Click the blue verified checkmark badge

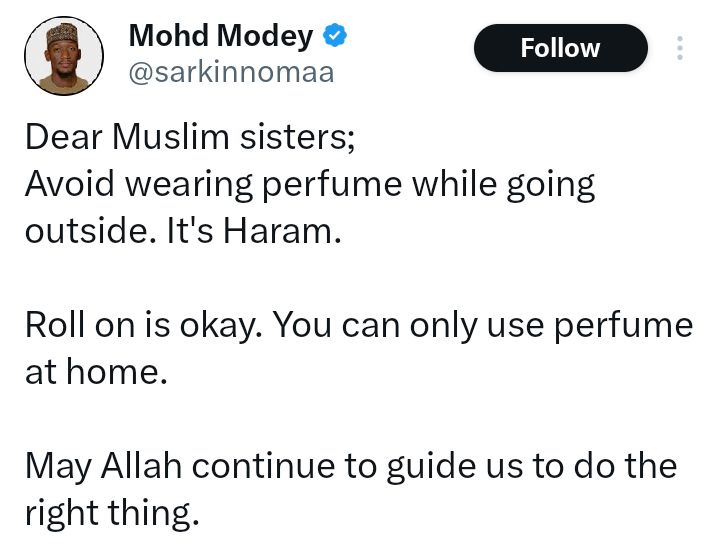coord(335,37)
